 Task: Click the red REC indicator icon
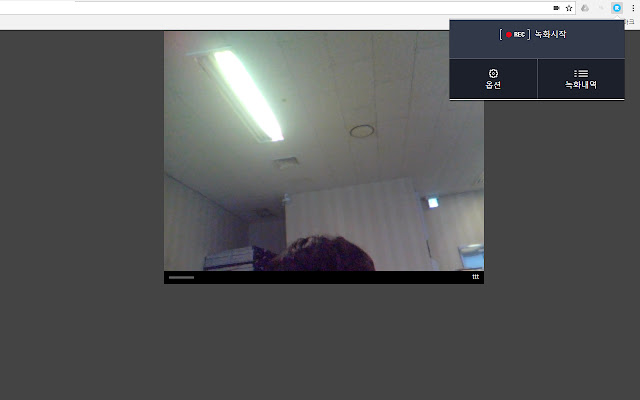click(x=509, y=35)
